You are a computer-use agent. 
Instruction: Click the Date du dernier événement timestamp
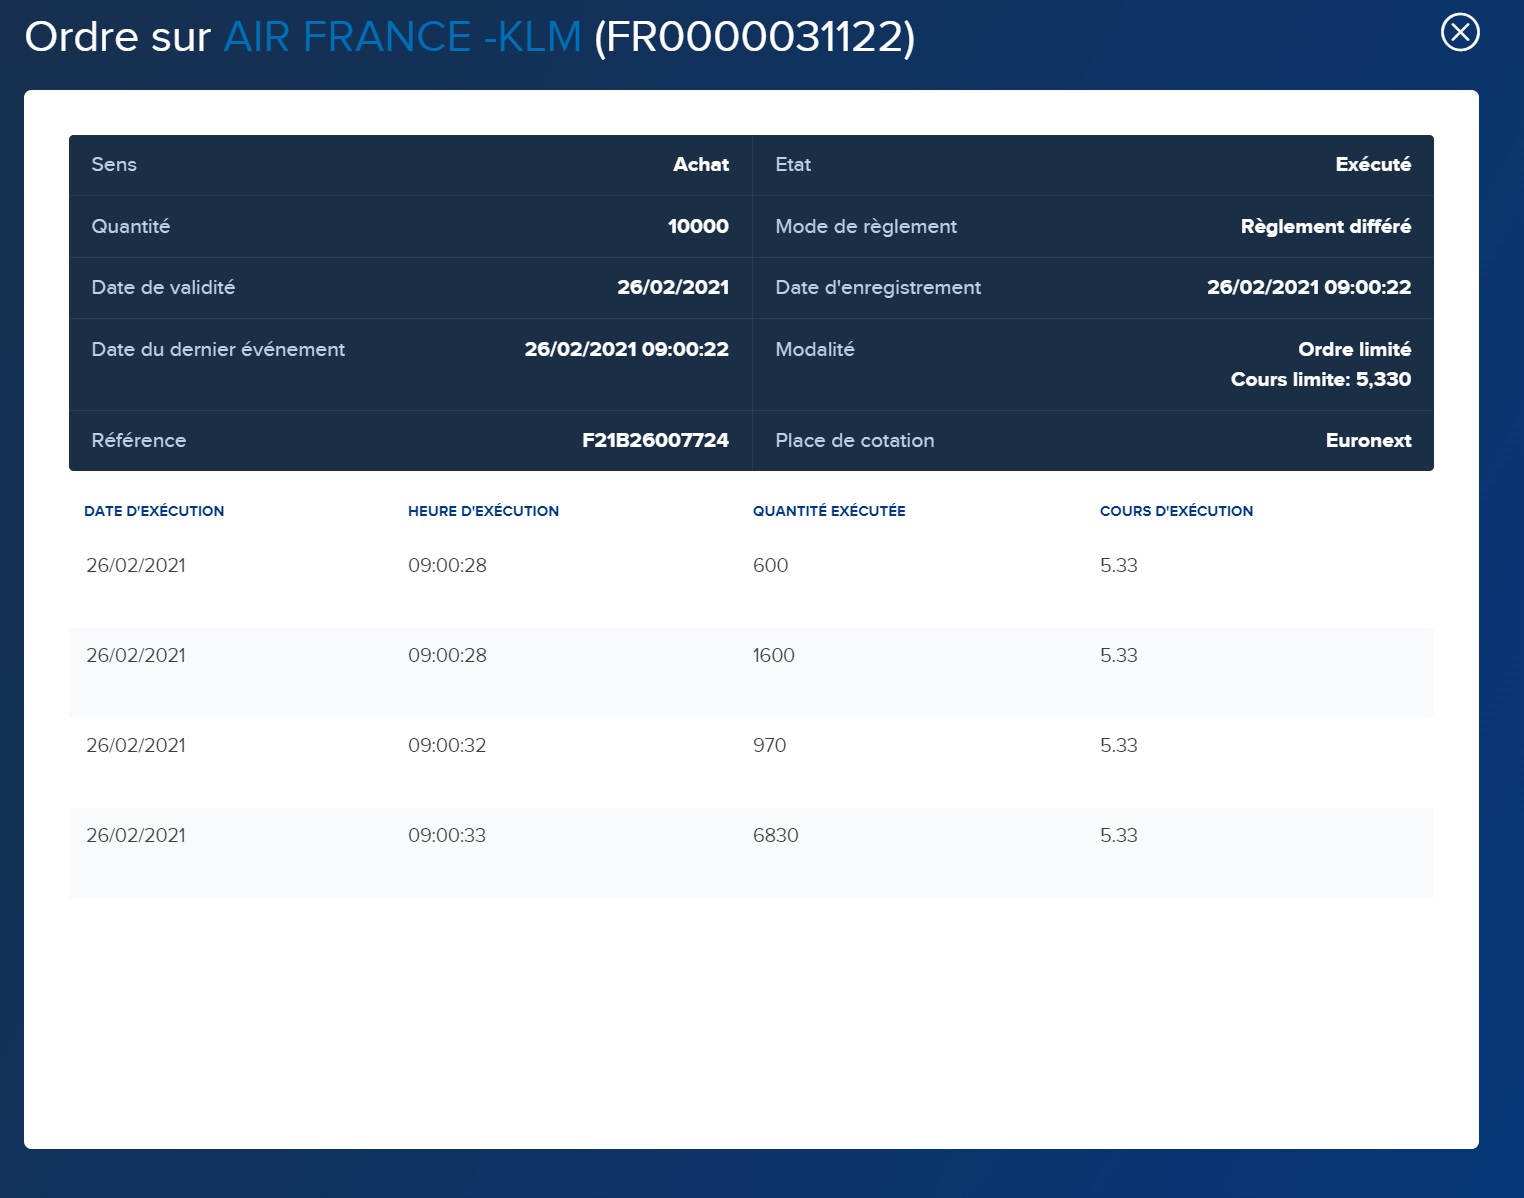627,349
